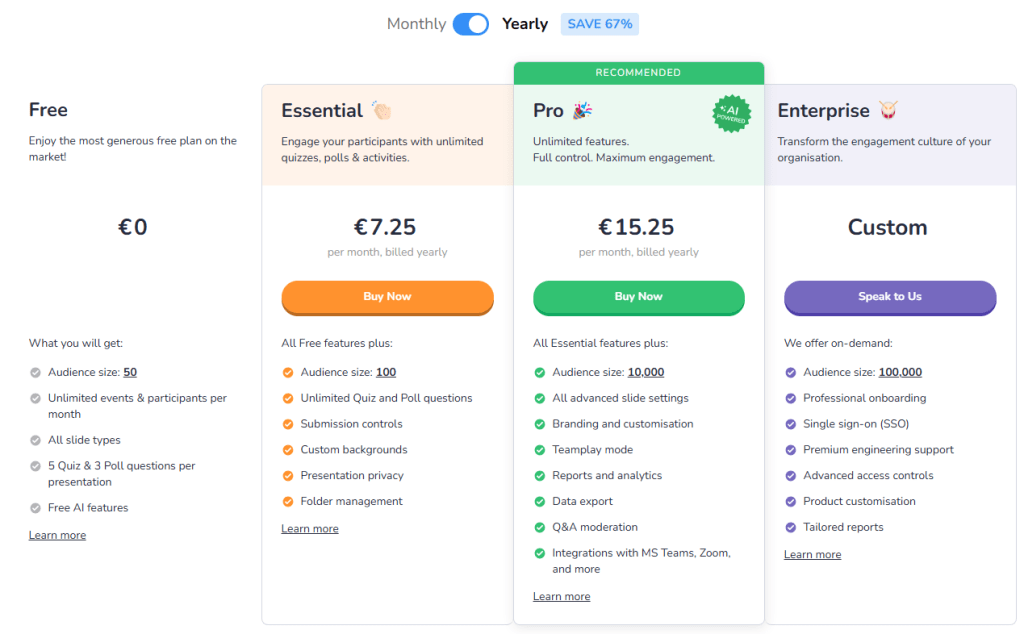Viewport: 1024px width, 634px height.
Task: Open Learn more under the Free plan
Action: (57, 536)
